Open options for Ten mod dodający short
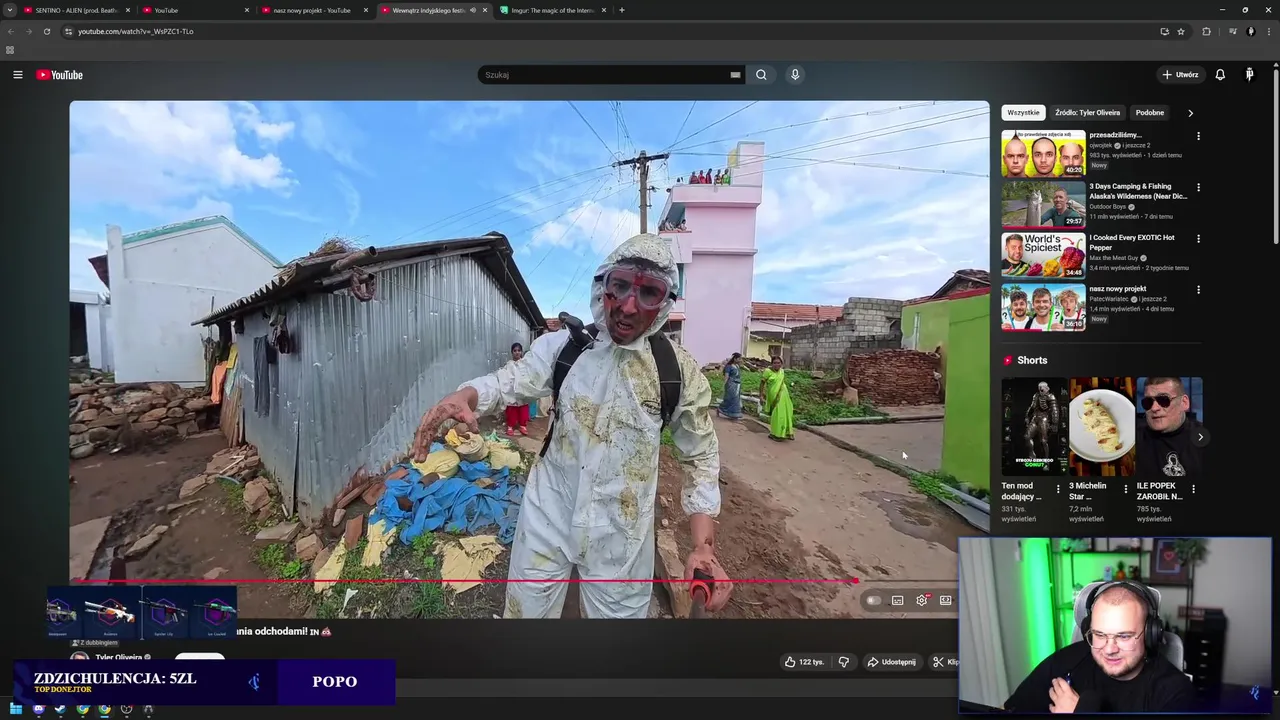Image resolution: width=1280 pixels, height=720 pixels. [1058, 490]
